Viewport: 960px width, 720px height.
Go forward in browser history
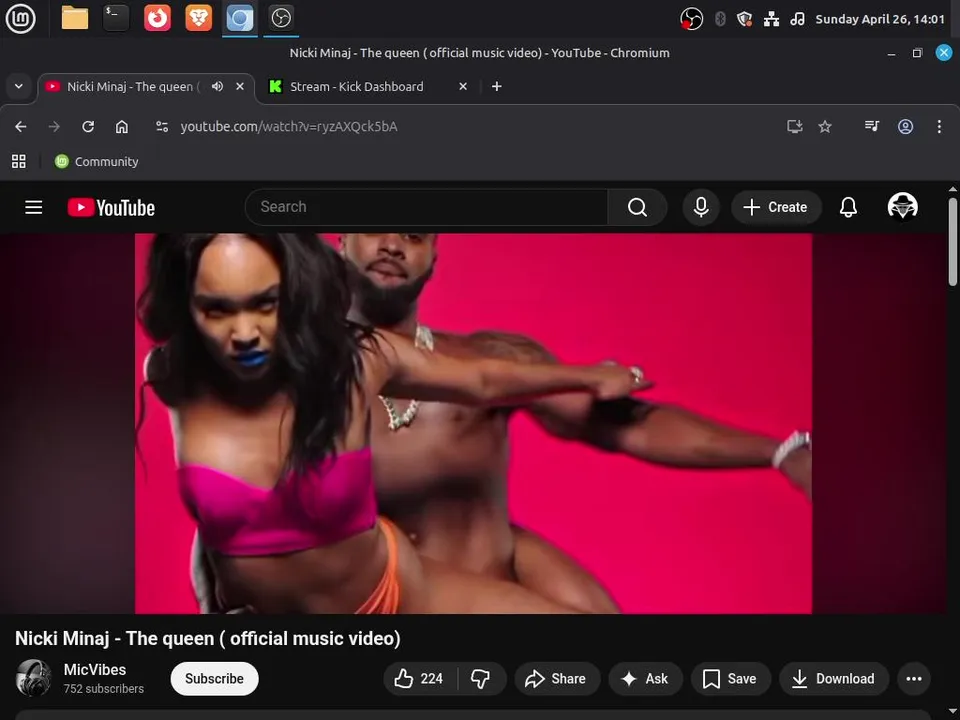coord(54,127)
